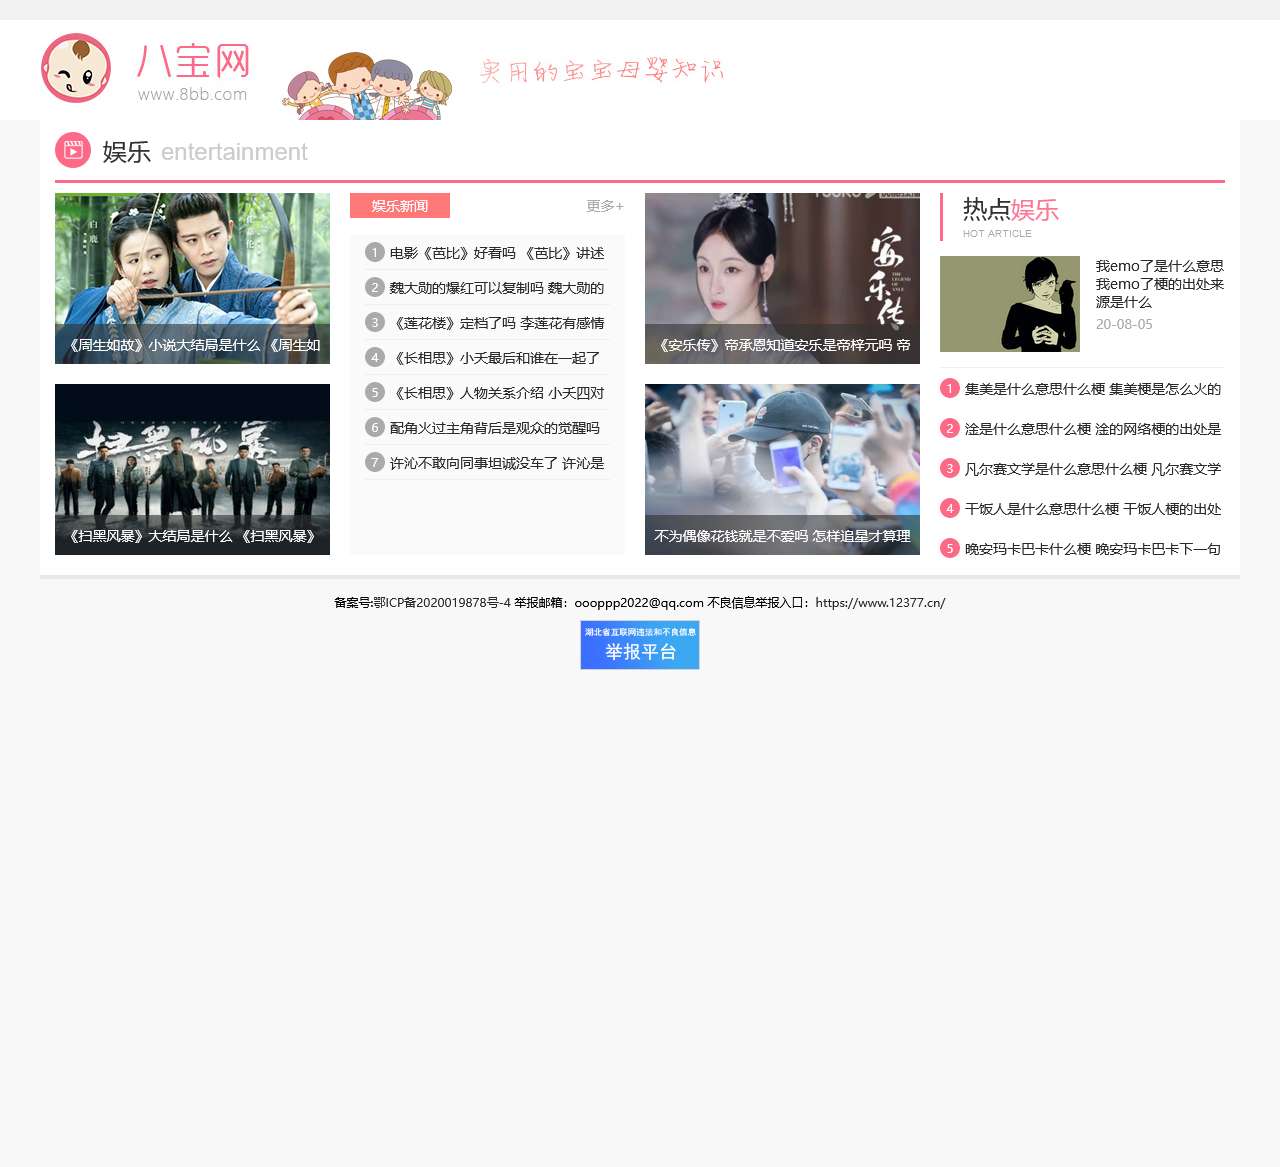
Task: Visit the https://www.12377.cn/ reporting link
Action: coord(880,603)
